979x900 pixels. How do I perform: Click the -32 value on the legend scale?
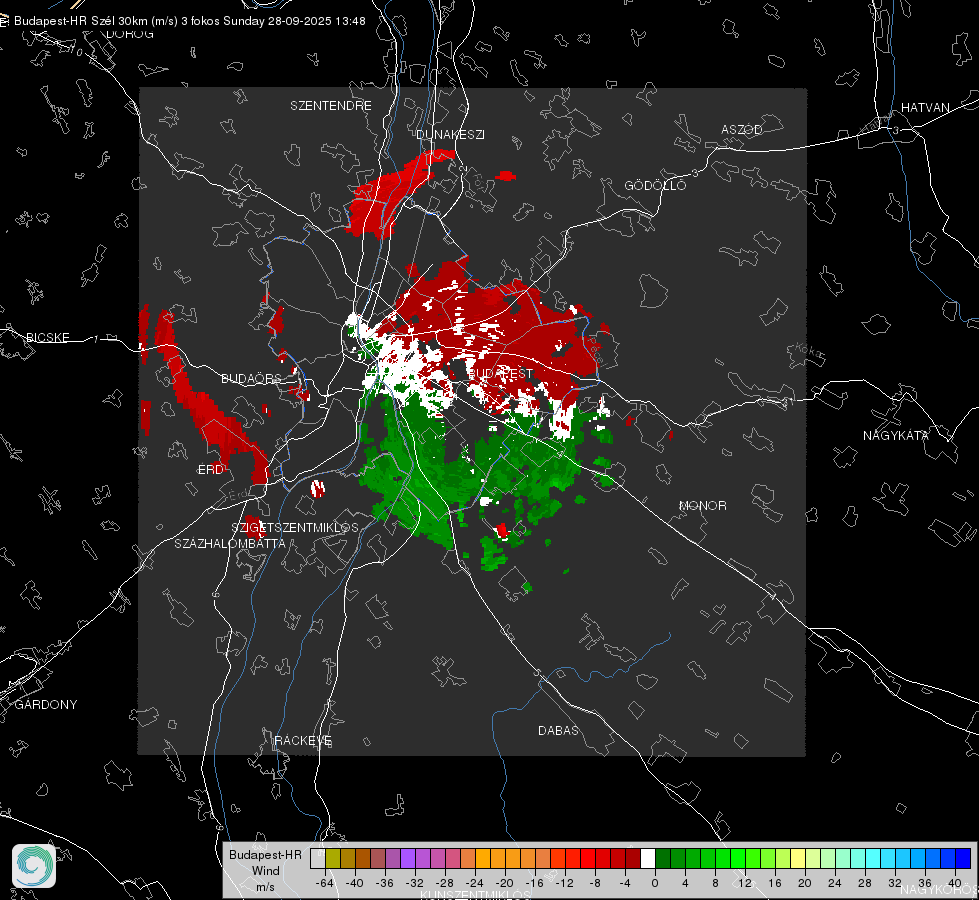(415, 883)
